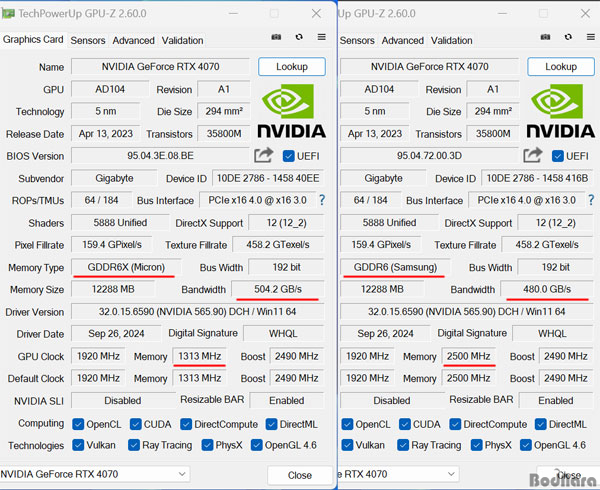This screenshot has height=490, width=600.
Task: Expand GPU selector dropdown in left window
Action: coord(182,474)
